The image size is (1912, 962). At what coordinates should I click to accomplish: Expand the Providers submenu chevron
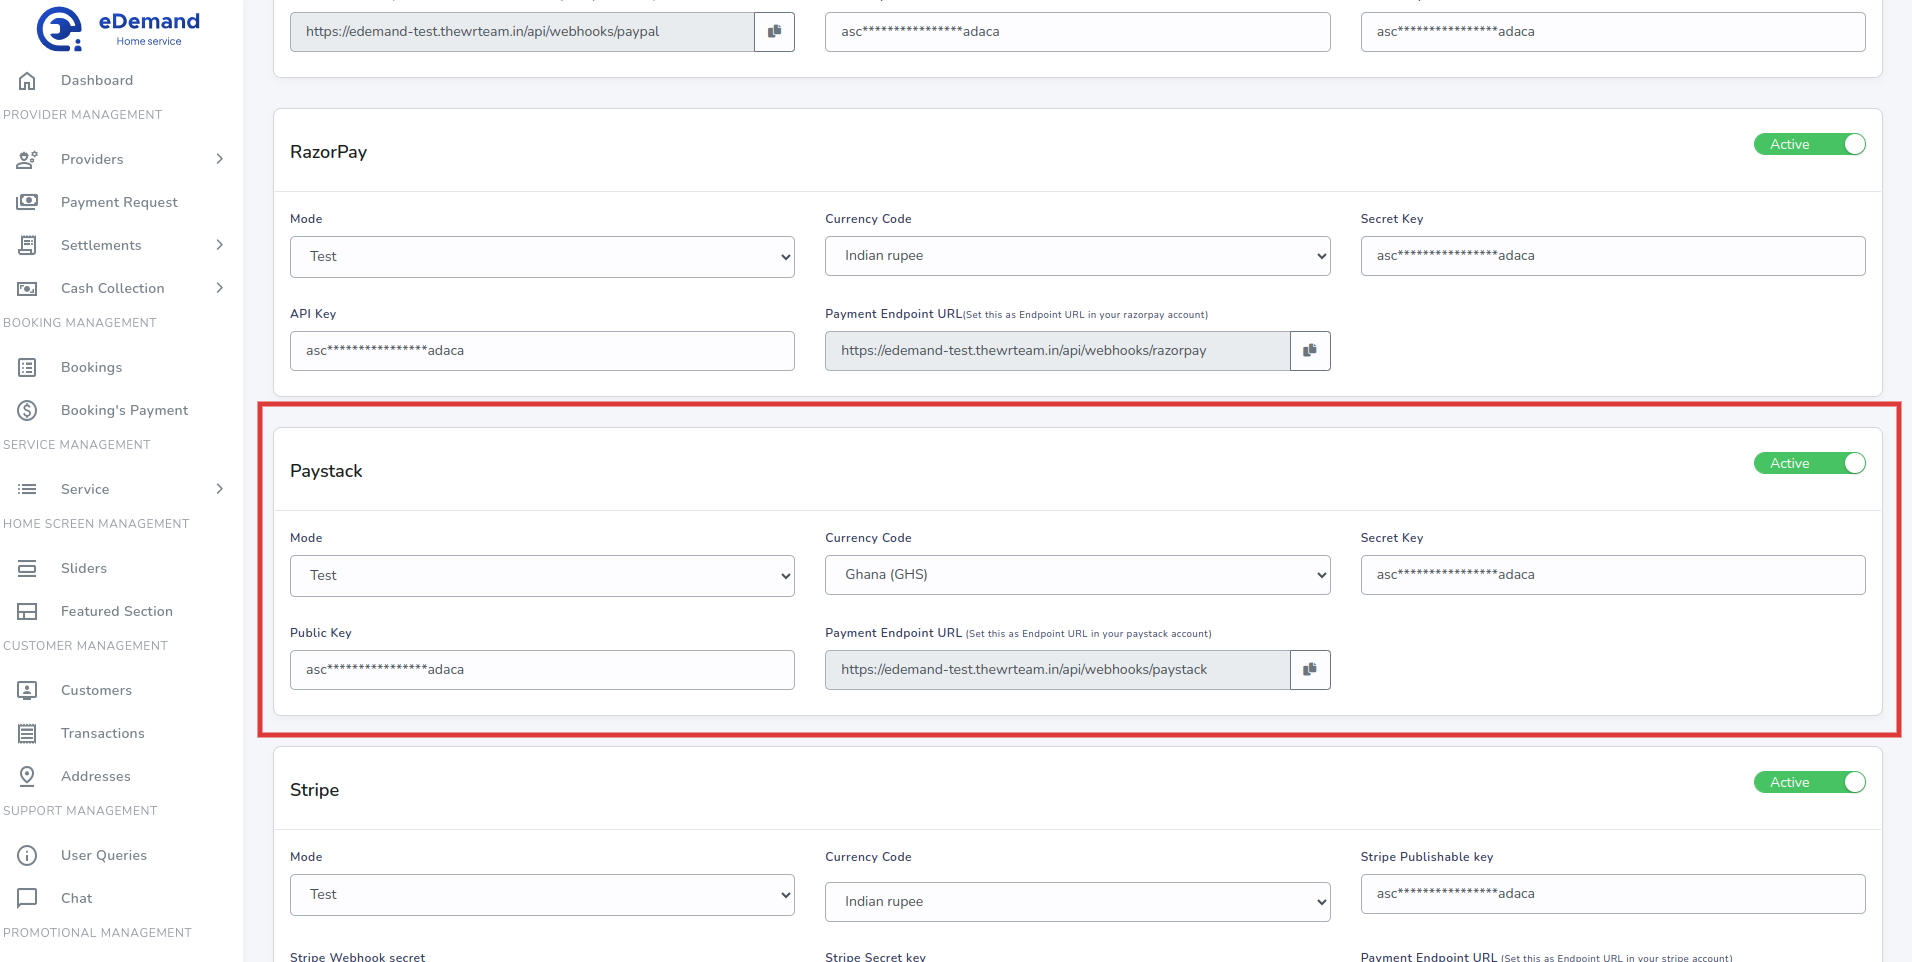[220, 159]
